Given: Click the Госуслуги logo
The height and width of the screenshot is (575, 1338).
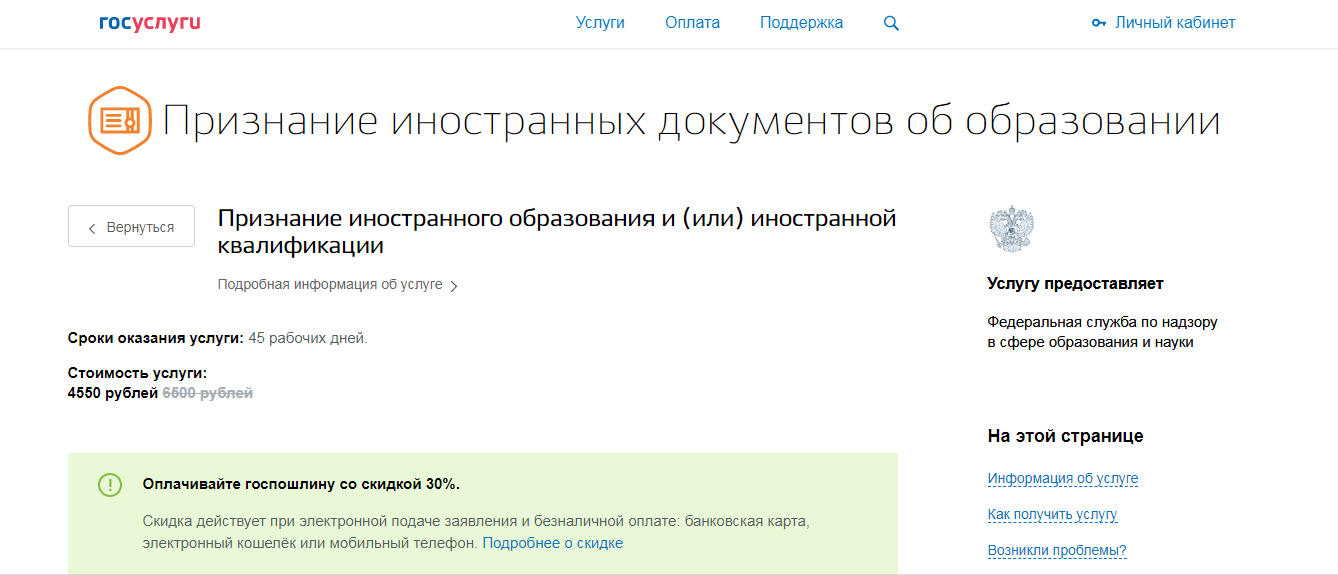Looking at the screenshot, I should click(150, 22).
